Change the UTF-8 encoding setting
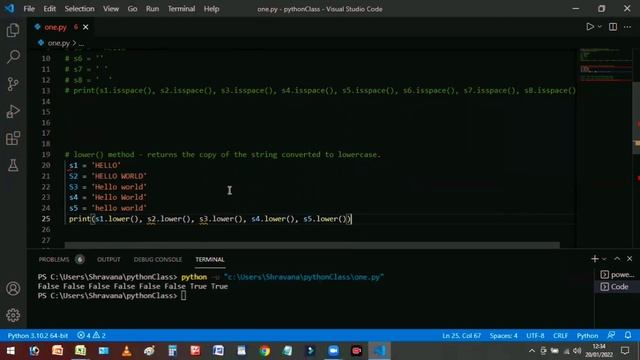This screenshot has width=640, height=360. 535,336
